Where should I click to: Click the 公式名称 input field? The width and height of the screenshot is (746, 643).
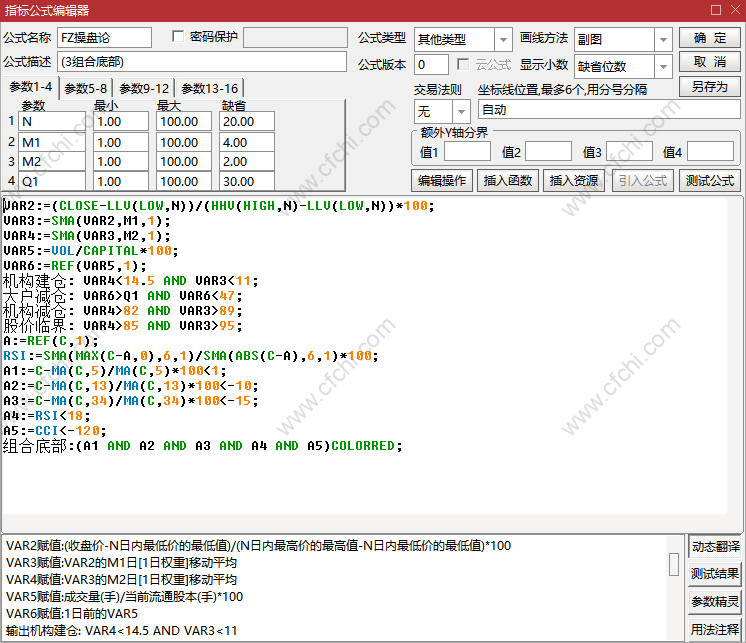(x=104, y=38)
